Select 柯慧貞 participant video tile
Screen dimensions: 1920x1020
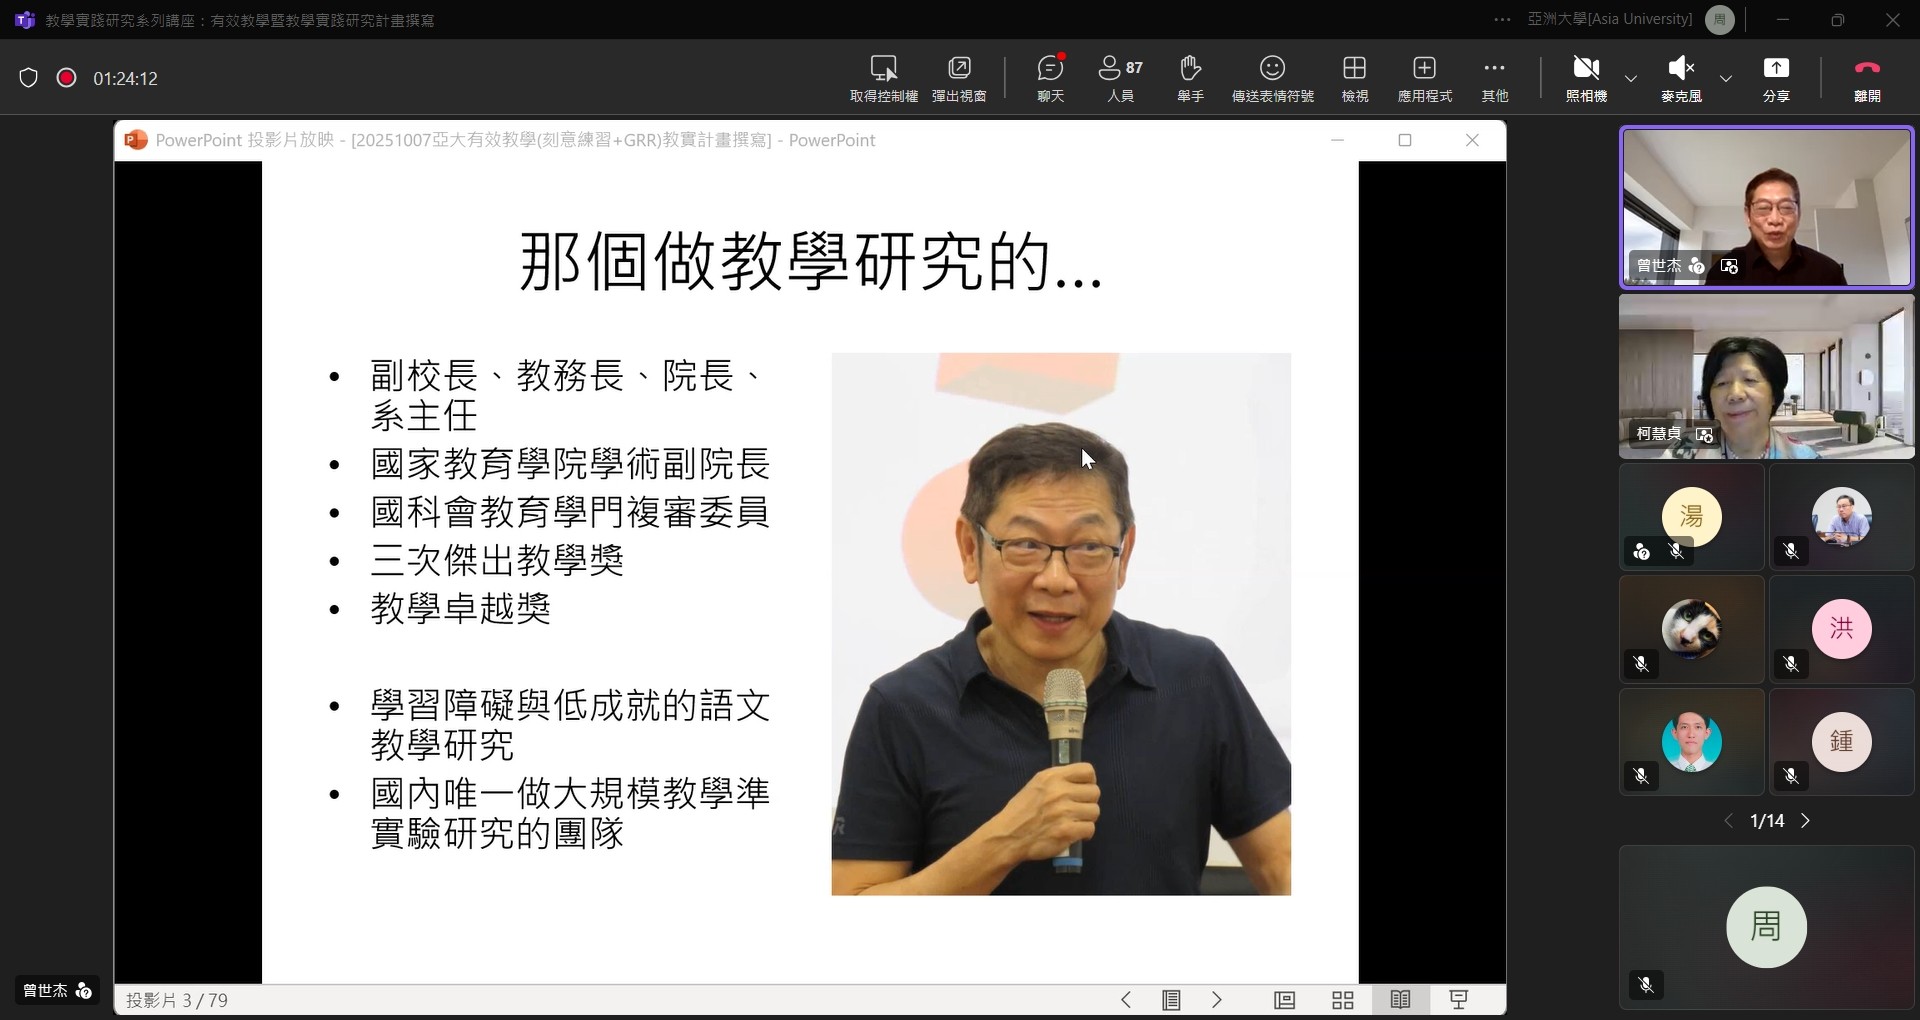pyautogui.click(x=1766, y=377)
